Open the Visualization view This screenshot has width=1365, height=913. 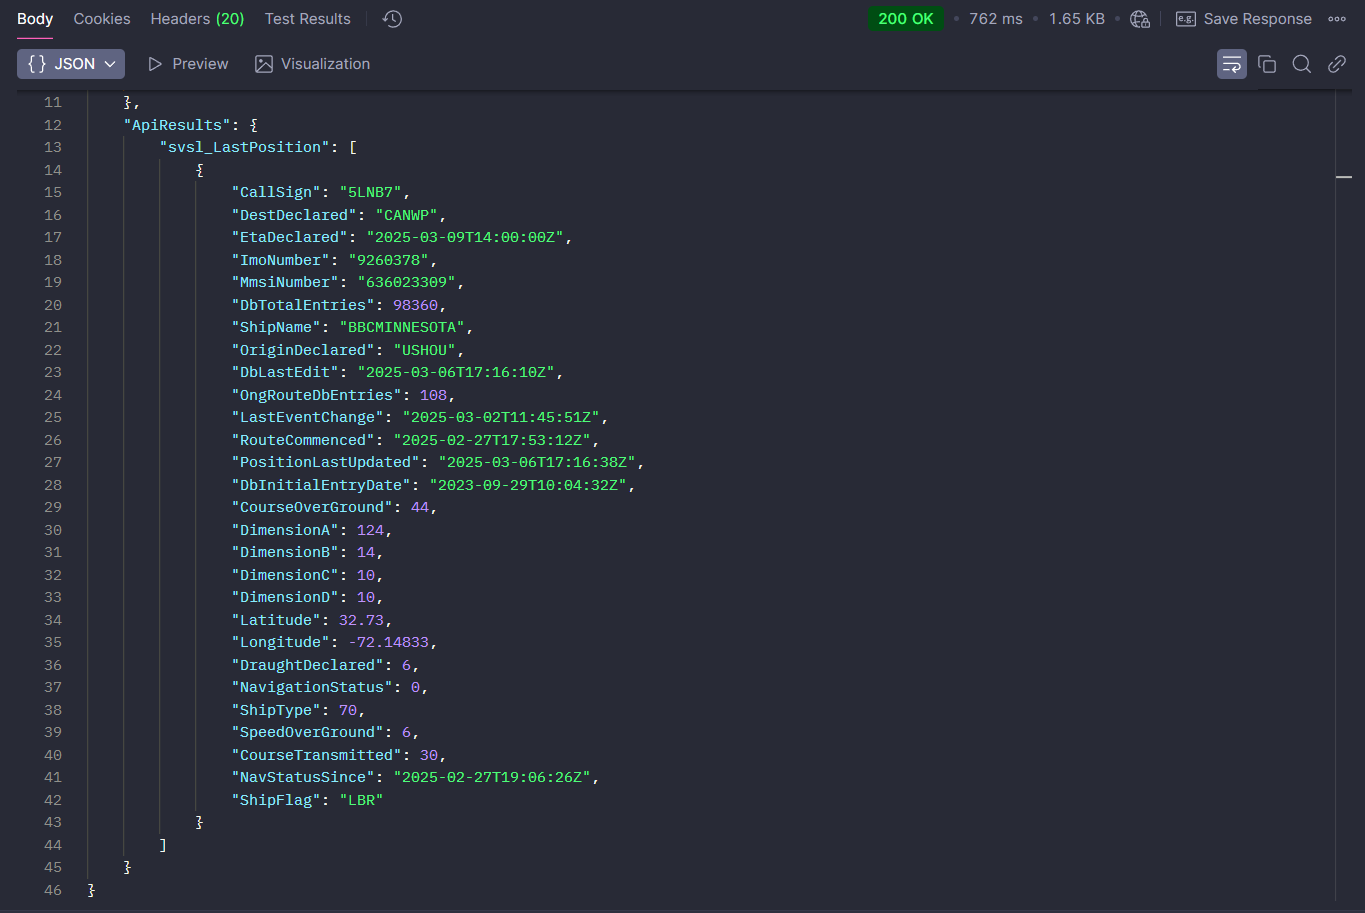tap(312, 64)
